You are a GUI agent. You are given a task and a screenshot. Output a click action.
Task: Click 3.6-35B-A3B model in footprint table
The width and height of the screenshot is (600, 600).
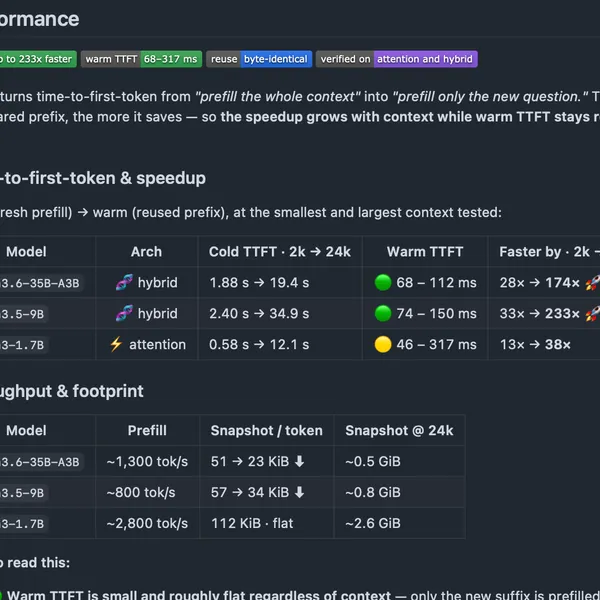[40, 462]
